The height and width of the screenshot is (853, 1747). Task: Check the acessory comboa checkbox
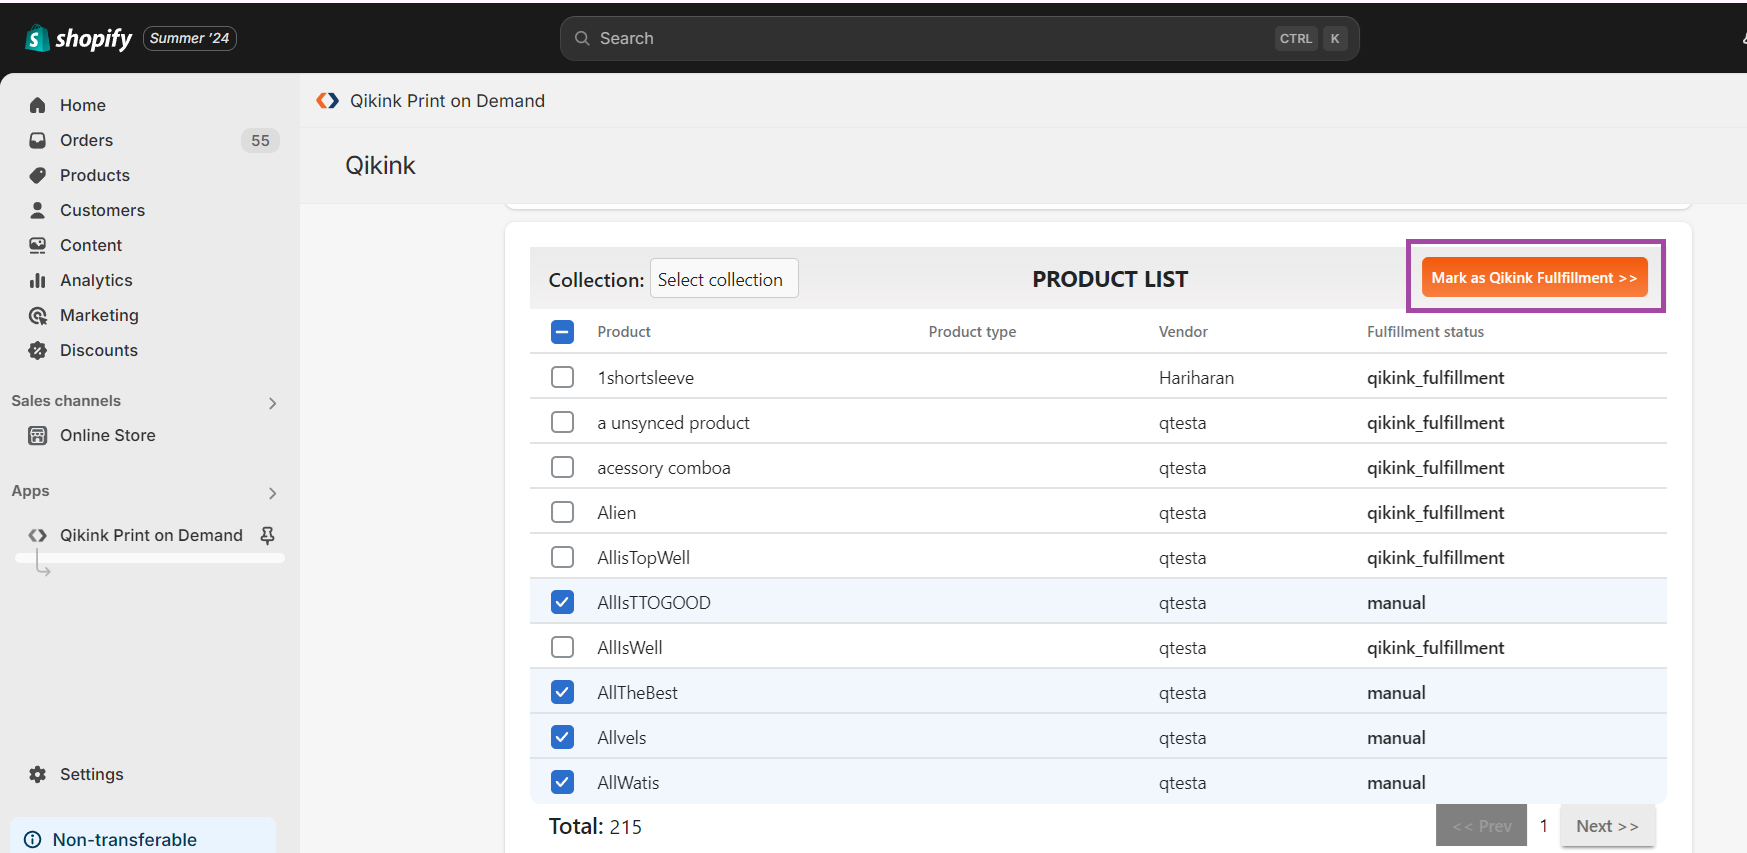tap(563, 467)
